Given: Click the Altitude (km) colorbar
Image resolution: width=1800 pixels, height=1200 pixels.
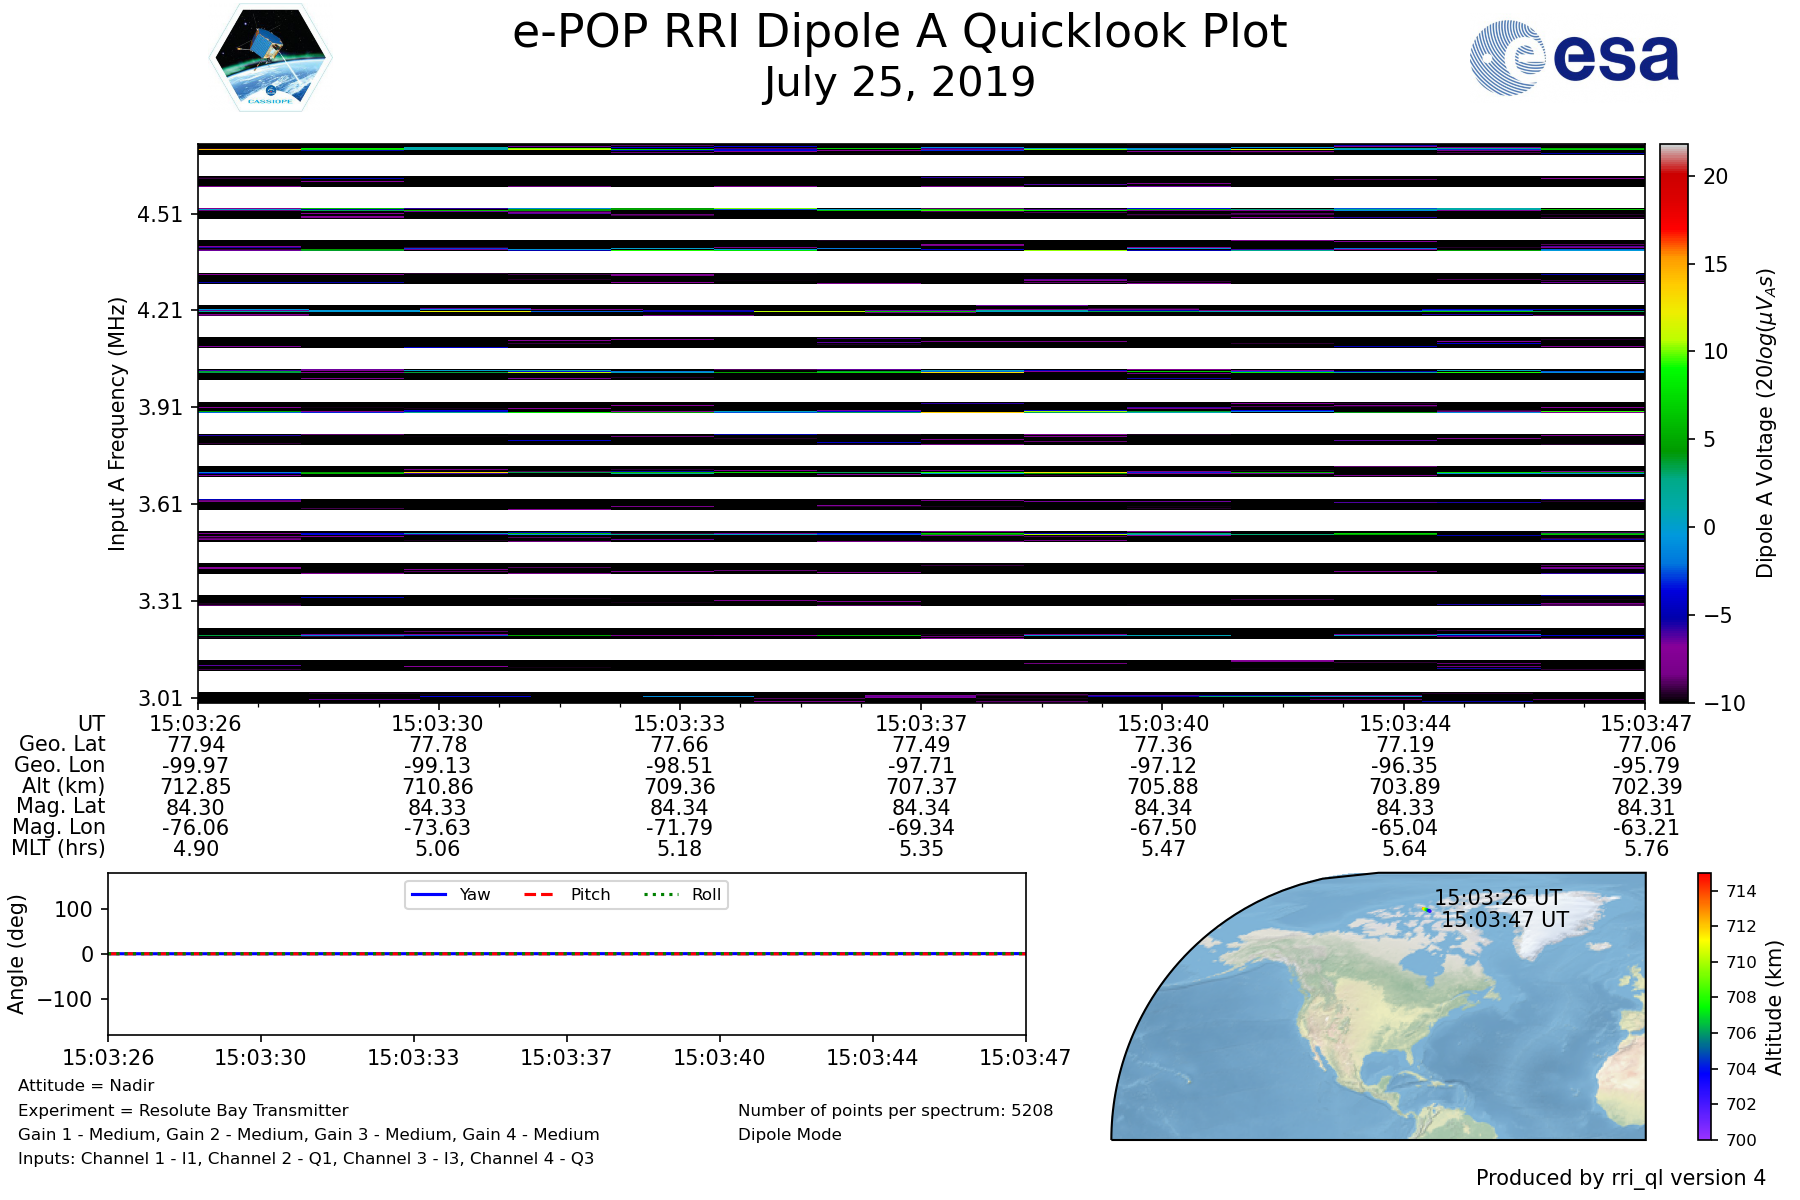Looking at the screenshot, I should 1704,1006.
